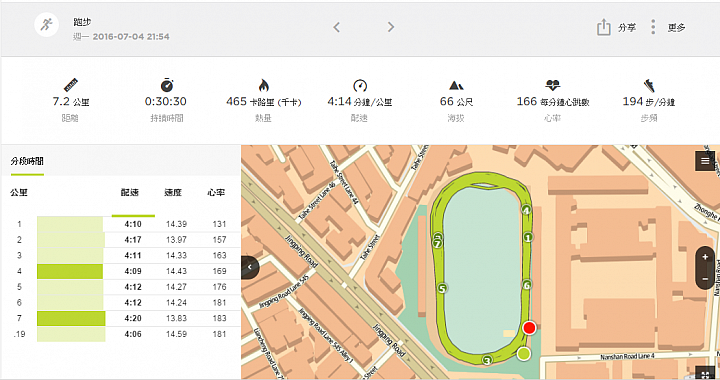The height and width of the screenshot is (380, 720).
Task: Click the 更多 more label
Action: pyautogui.click(x=676, y=28)
